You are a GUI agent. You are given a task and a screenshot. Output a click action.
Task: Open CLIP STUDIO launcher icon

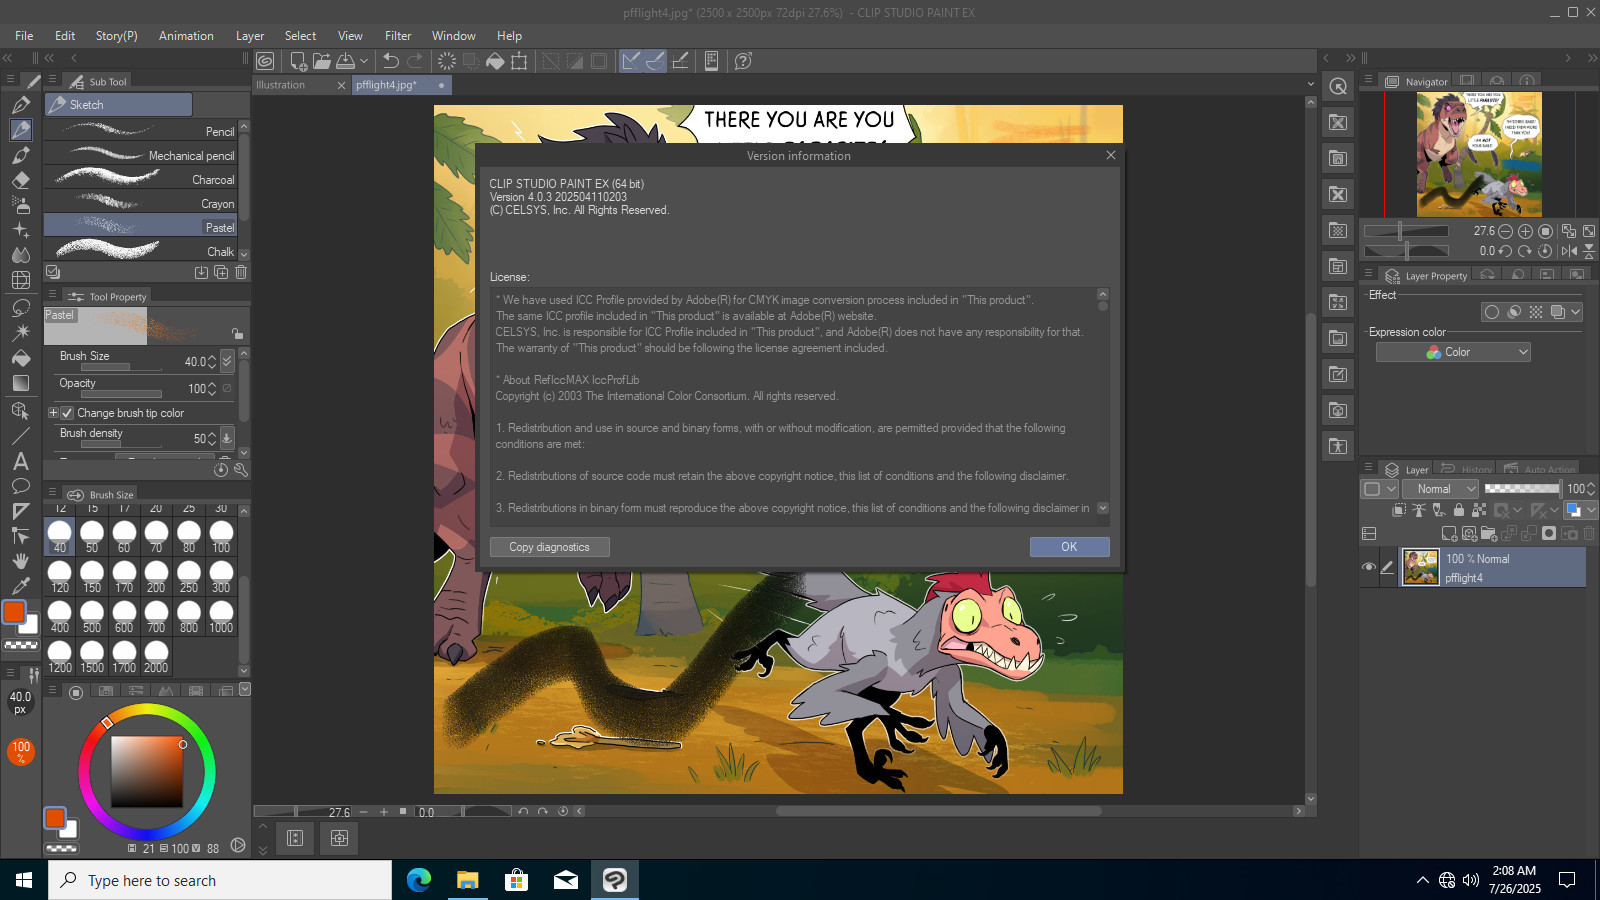pos(265,61)
